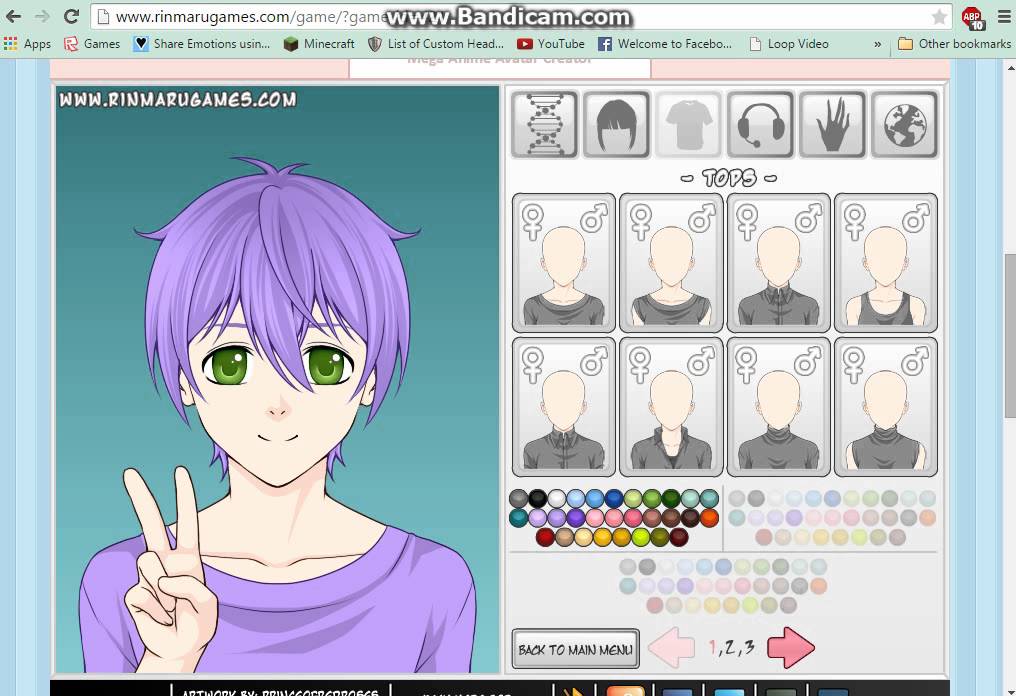Choose the long-sleeve turtleneck top
Image resolution: width=1016 pixels, height=696 pixels.
pyautogui.click(x=778, y=406)
